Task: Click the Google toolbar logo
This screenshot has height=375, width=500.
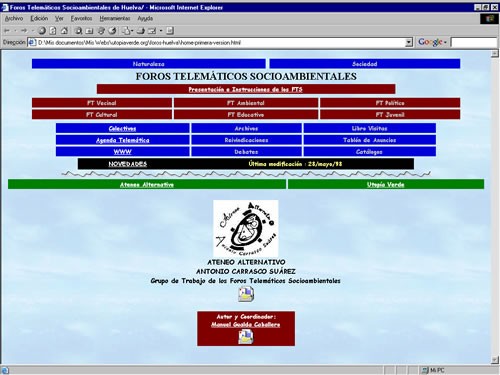Action: point(430,42)
